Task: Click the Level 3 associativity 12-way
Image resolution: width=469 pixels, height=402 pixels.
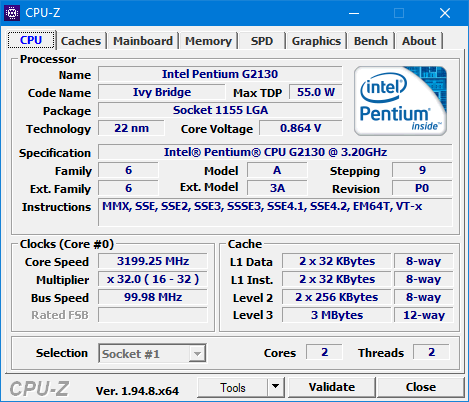Action: pos(424,315)
